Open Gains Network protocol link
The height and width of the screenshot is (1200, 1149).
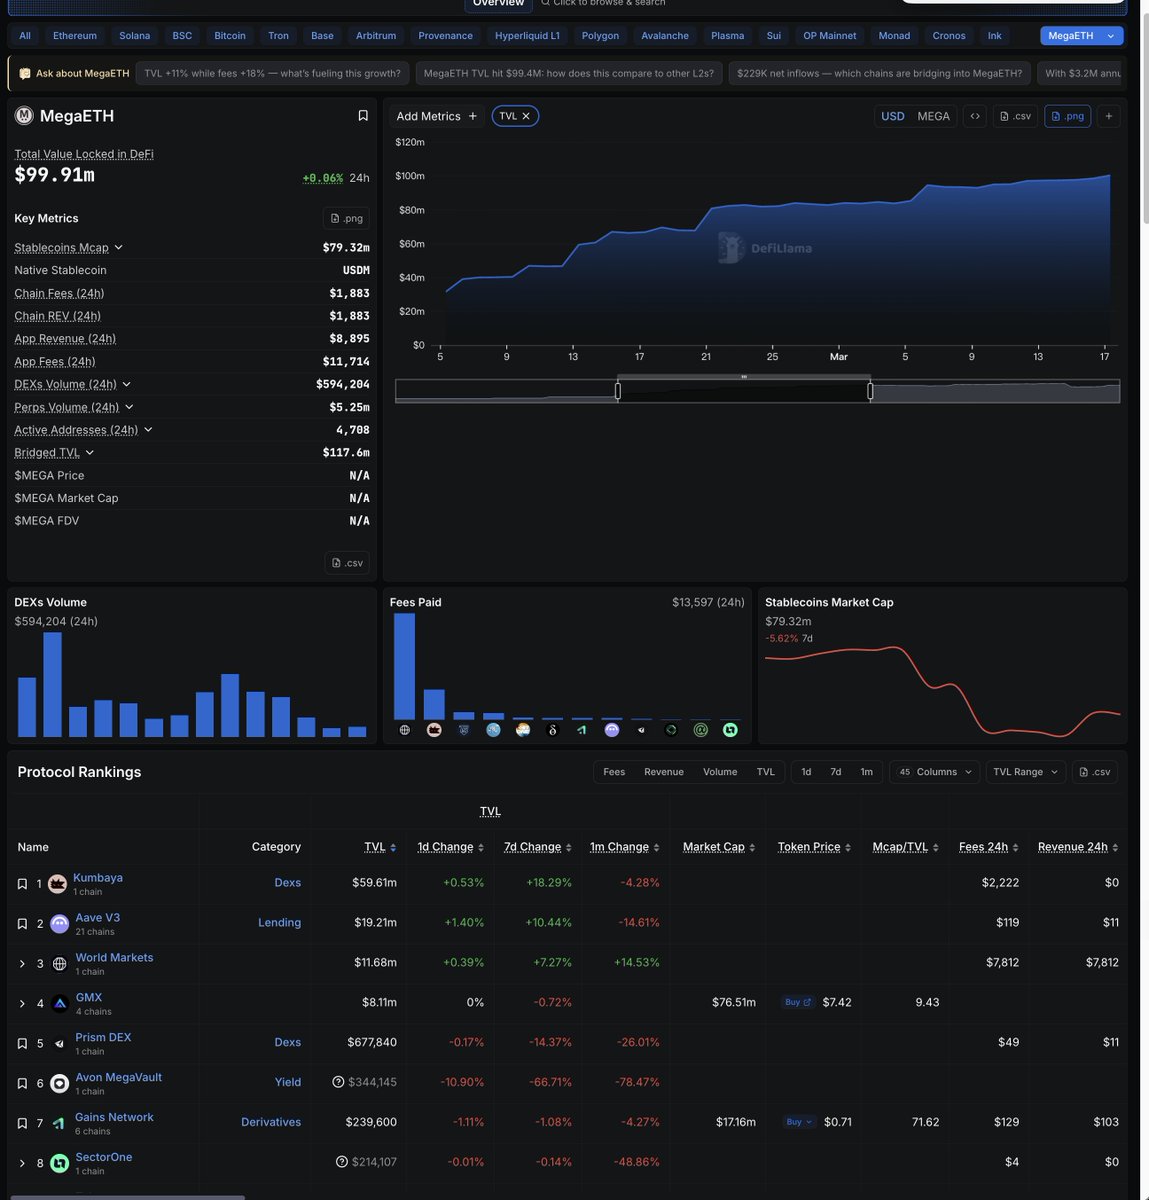[114, 1117]
